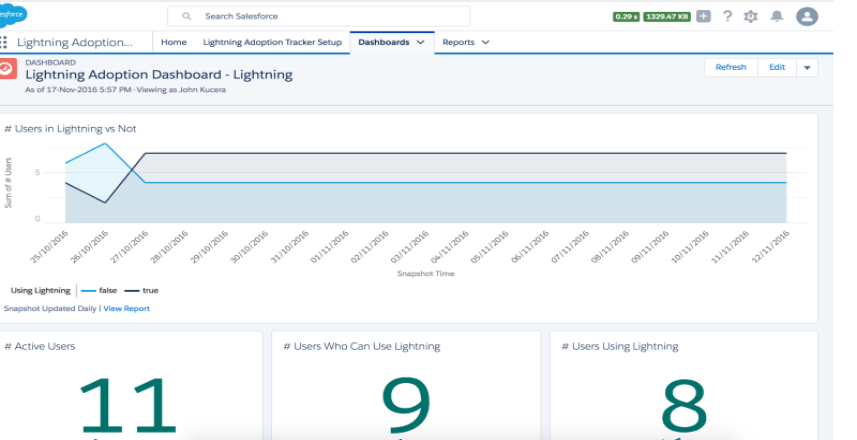Click the red dashboard gauge icon
The width and height of the screenshot is (857, 440).
[7, 68]
